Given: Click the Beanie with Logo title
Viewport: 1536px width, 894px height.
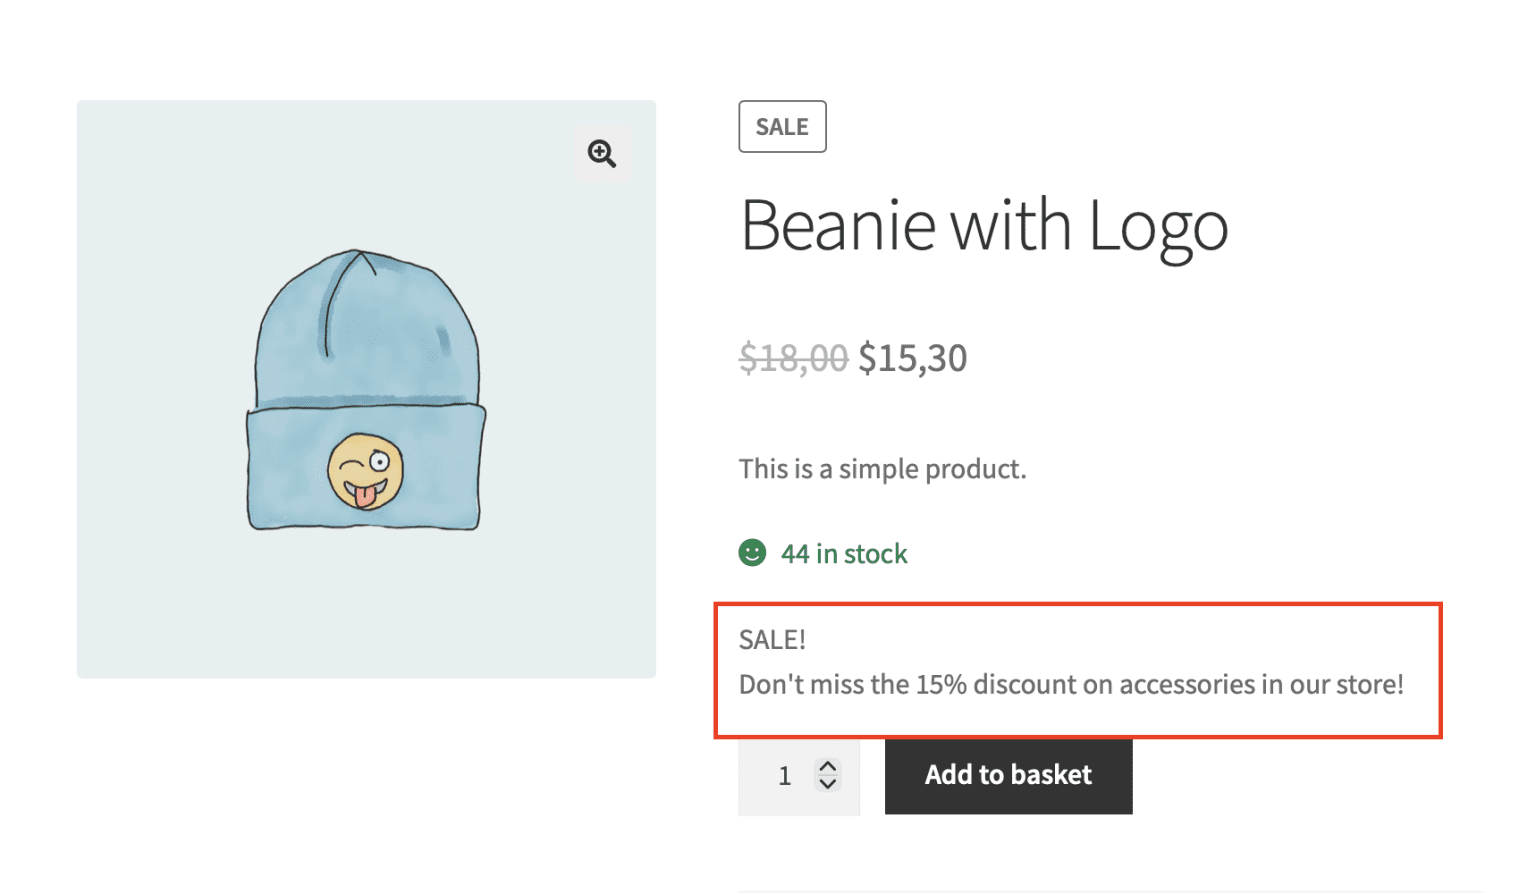Looking at the screenshot, I should (983, 226).
